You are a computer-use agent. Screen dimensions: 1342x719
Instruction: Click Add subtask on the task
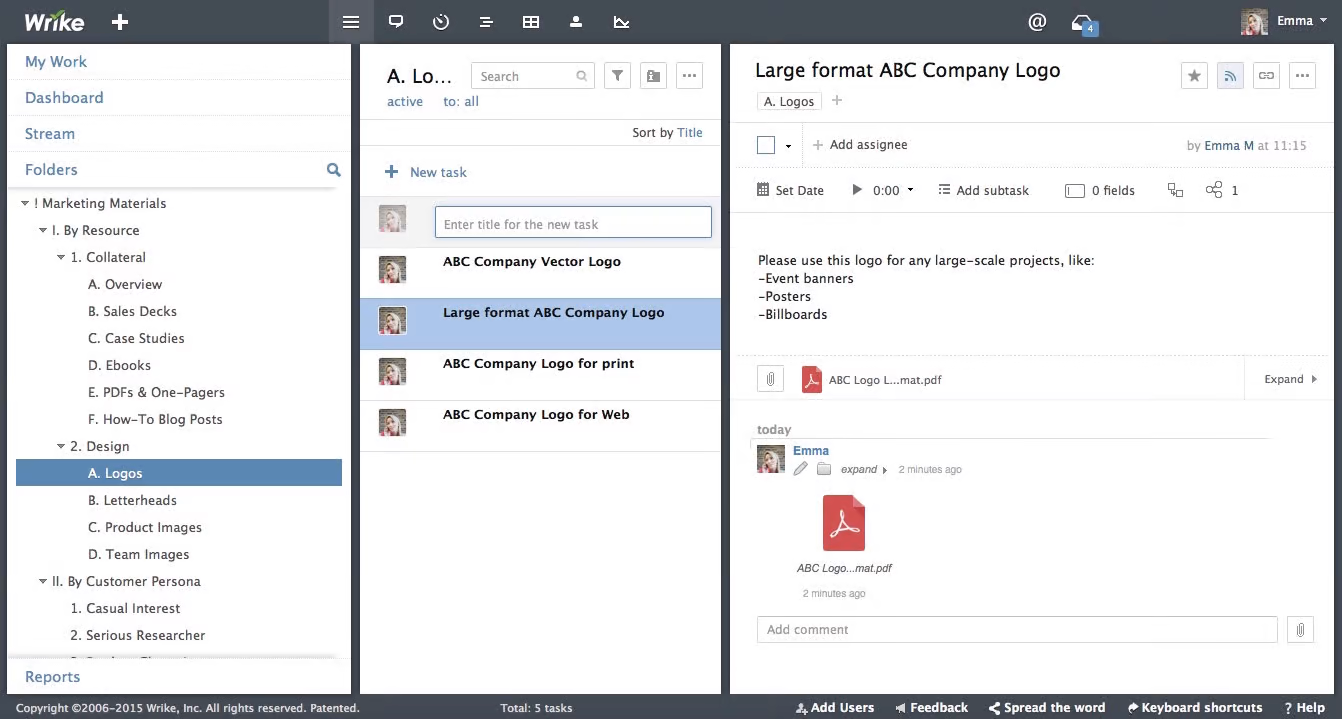[984, 190]
